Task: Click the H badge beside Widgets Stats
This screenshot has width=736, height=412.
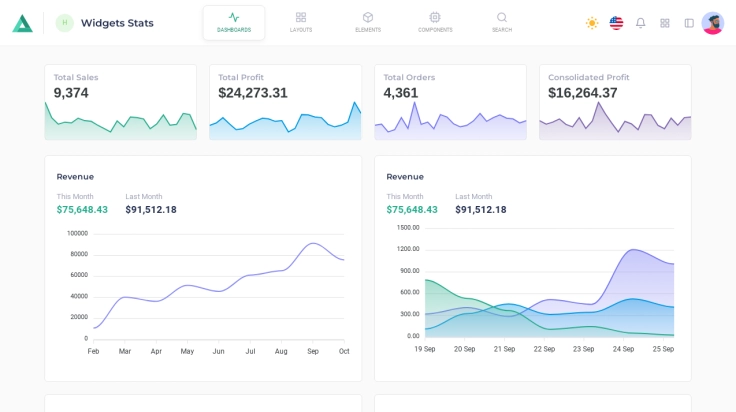Action: click(65, 23)
